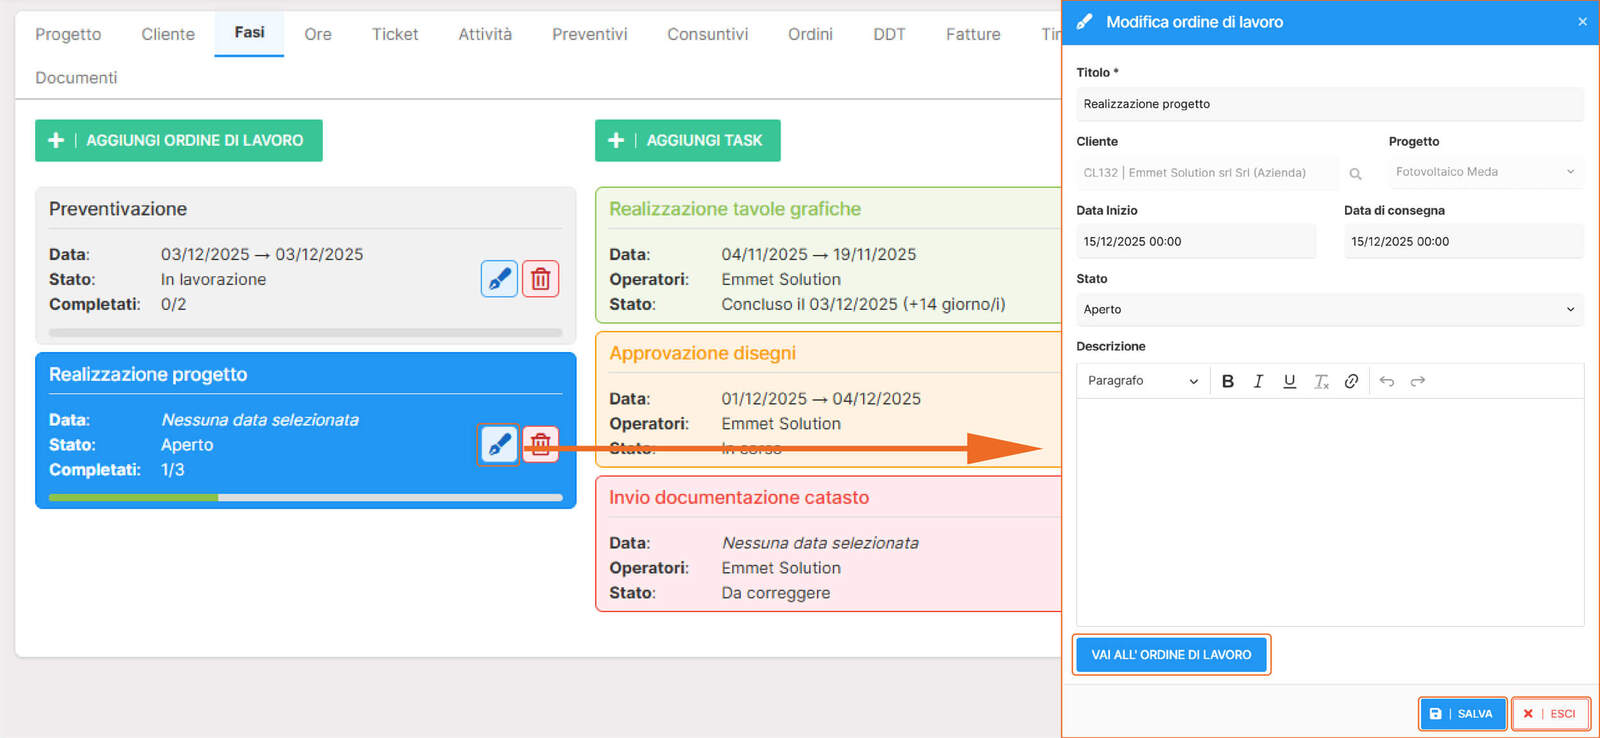The height and width of the screenshot is (738, 1600).
Task: Clear text formatting in description editor
Action: 1321,381
